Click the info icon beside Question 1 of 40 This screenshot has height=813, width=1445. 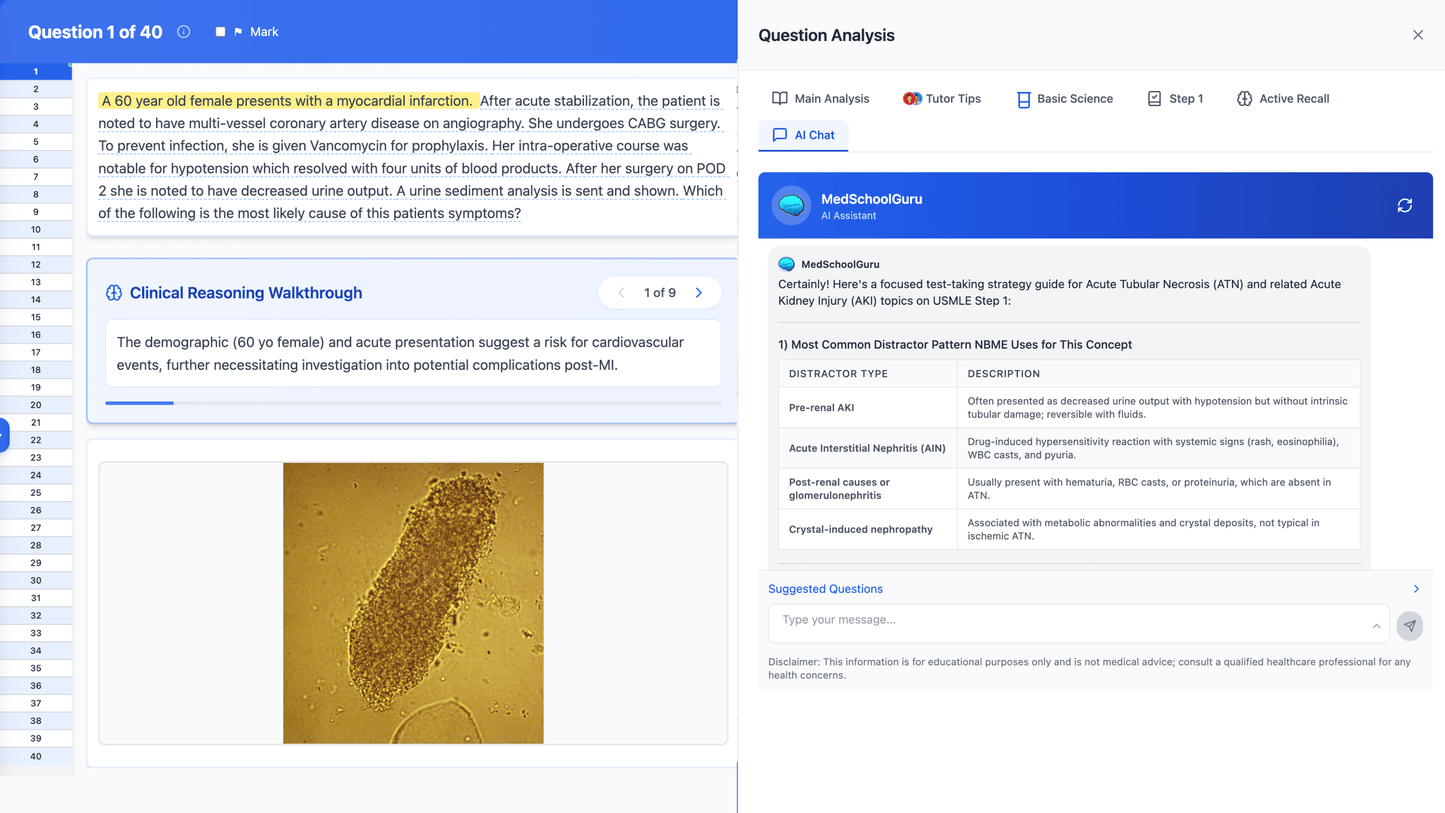pos(184,32)
